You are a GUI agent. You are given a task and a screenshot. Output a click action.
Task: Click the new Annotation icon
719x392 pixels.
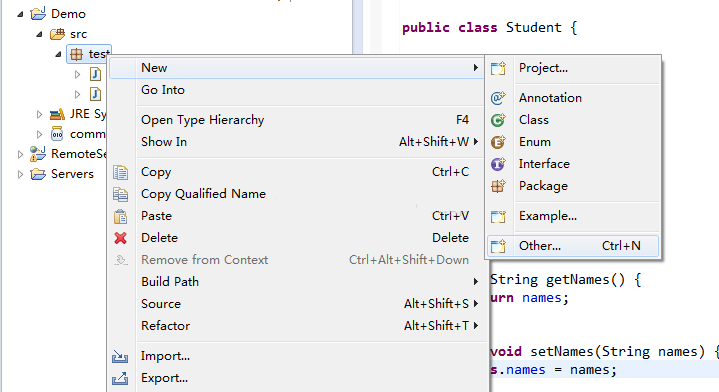pos(498,98)
